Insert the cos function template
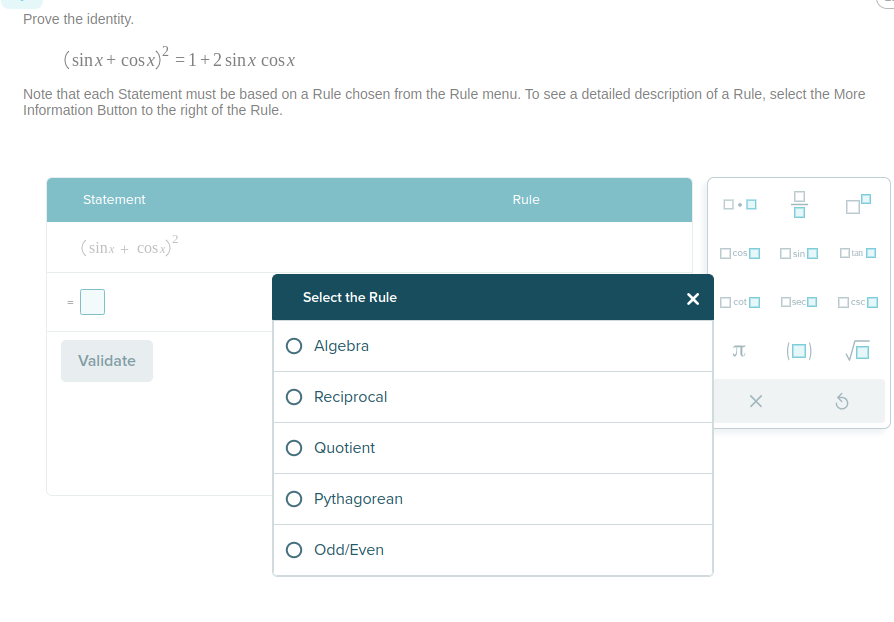 pyautogui.click(x=740, y=252)
